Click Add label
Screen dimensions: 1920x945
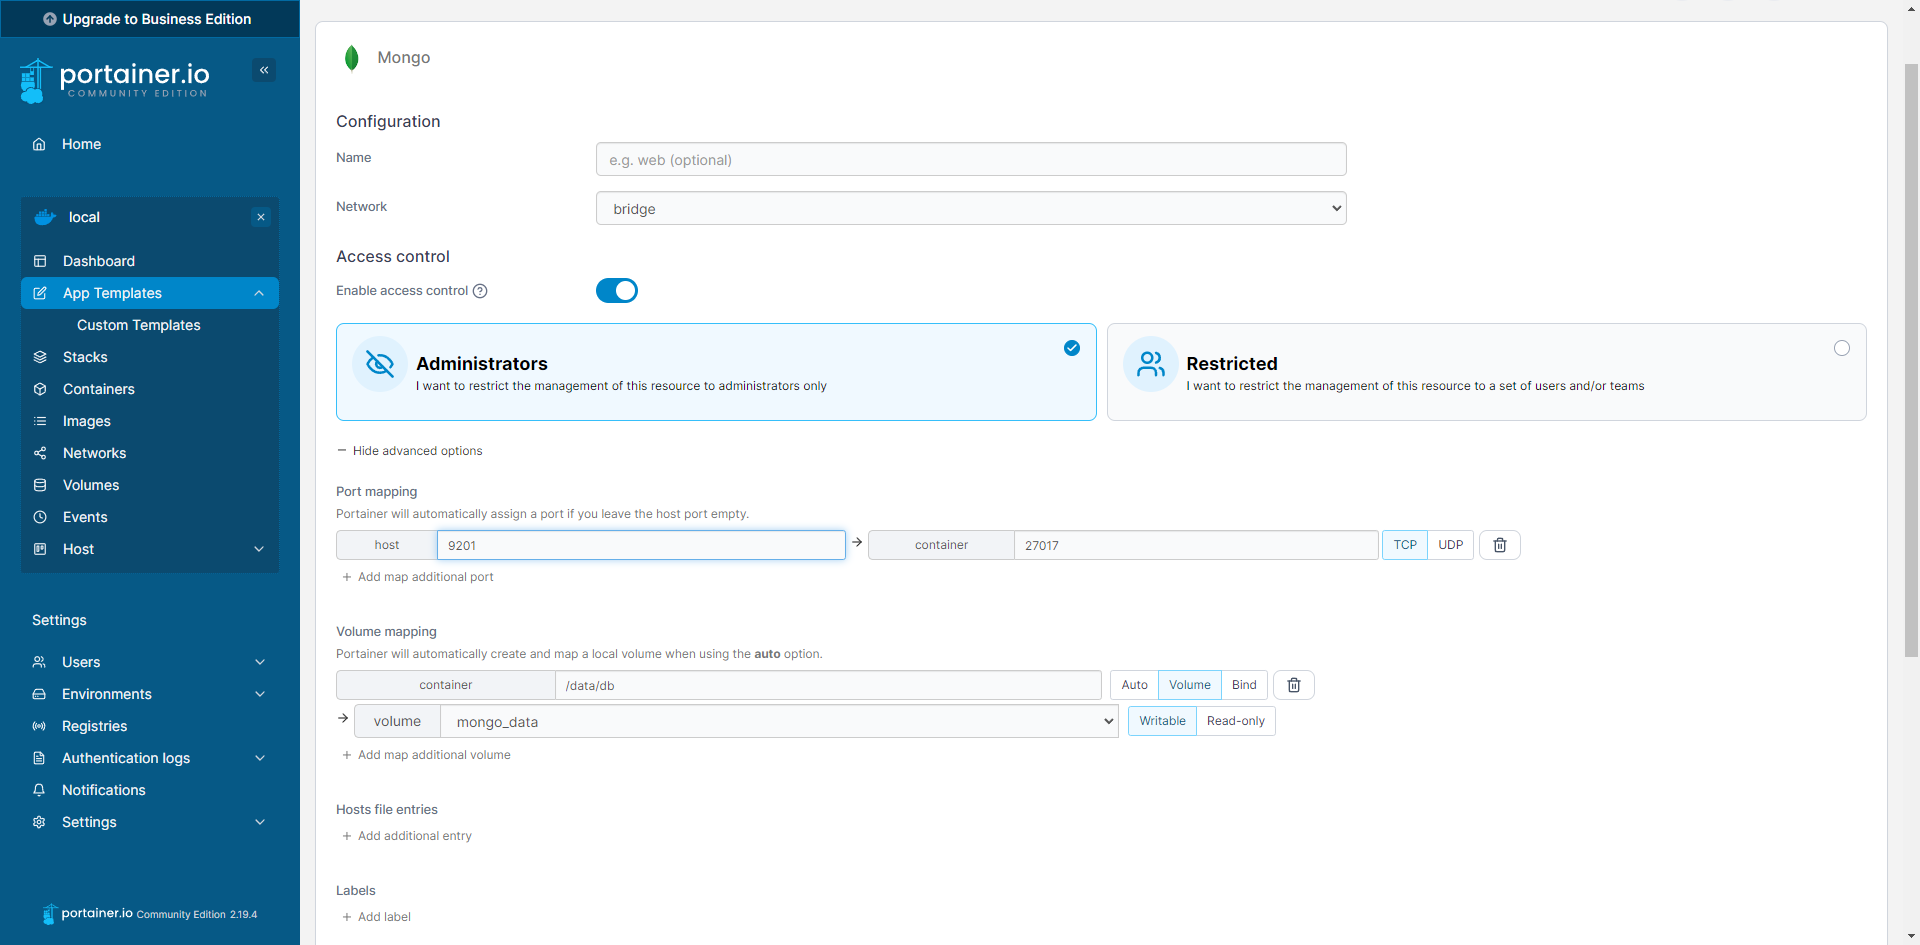[376, 917]
